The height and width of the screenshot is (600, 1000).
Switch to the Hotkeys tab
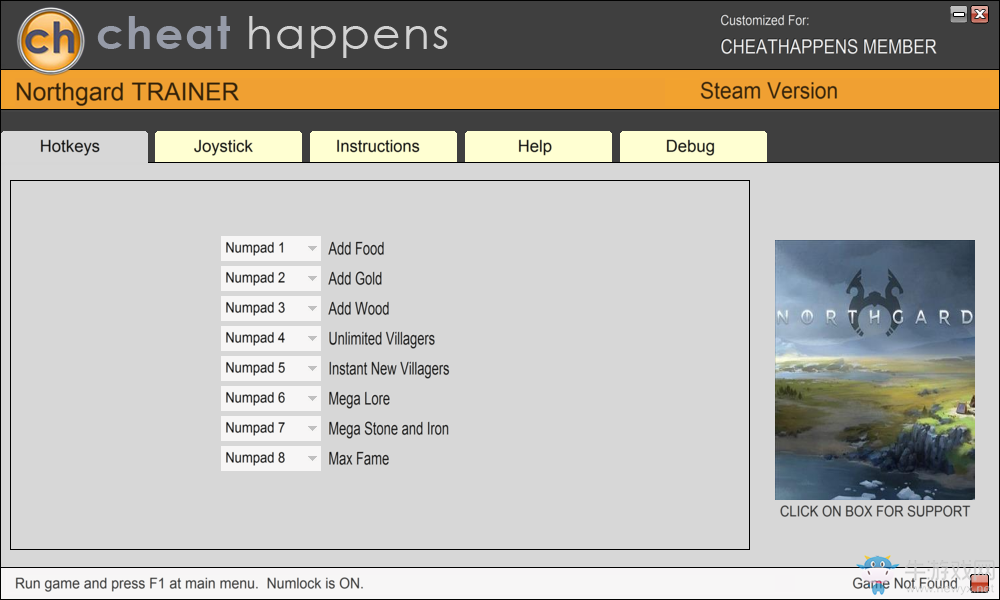click(x=75, y=147)
